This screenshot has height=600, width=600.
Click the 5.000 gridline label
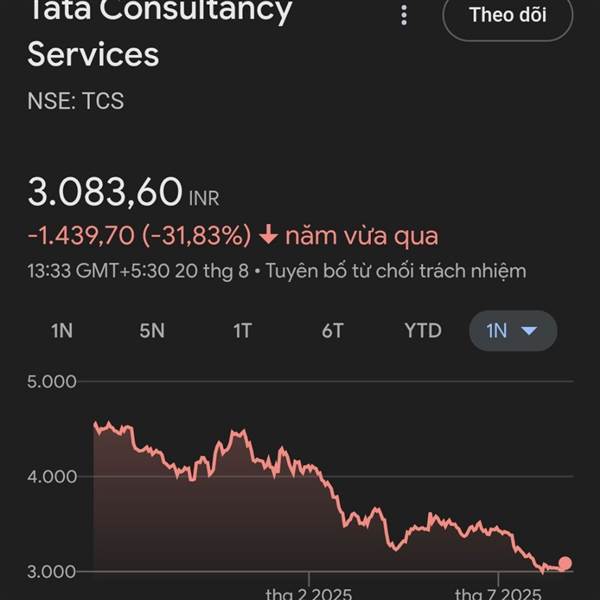point(52,382)
